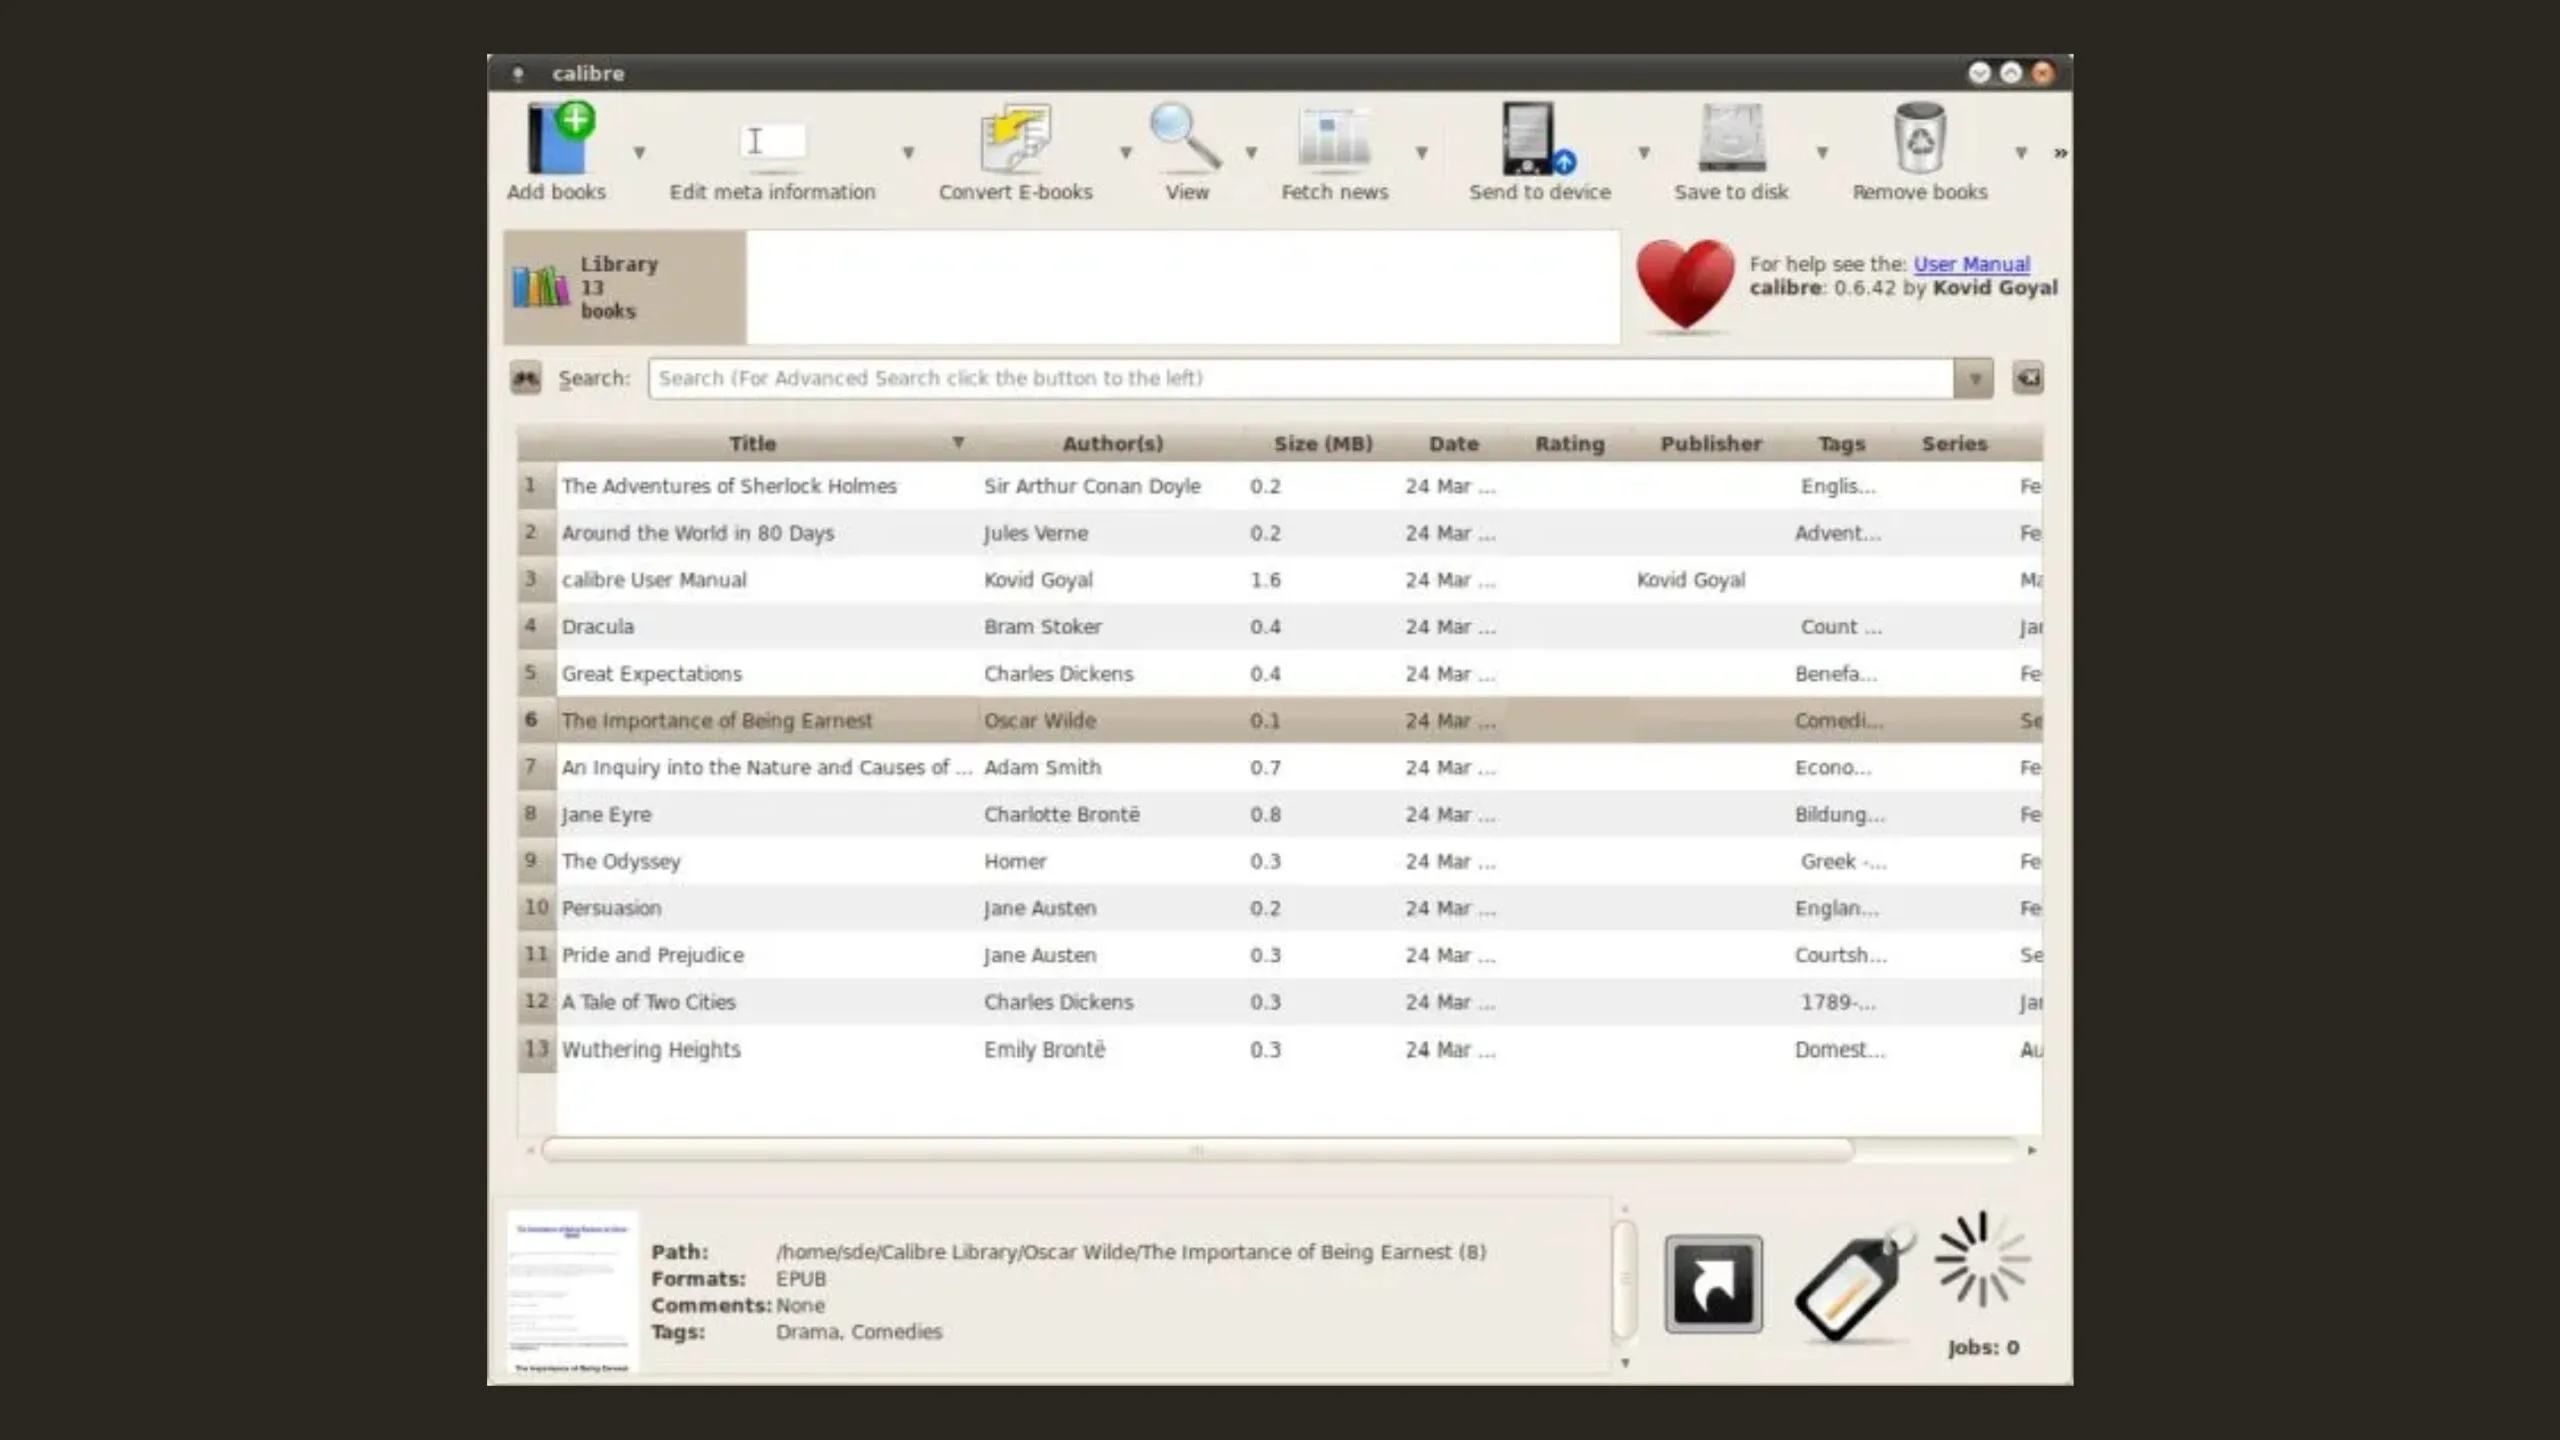
Task: Sort by Title column header
Action: tap(751, 443)
